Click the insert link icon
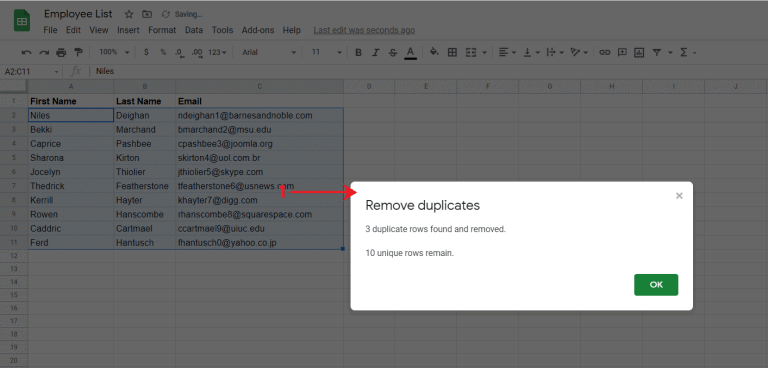This screenshot has width=768, height=368. tap(605, 52)
